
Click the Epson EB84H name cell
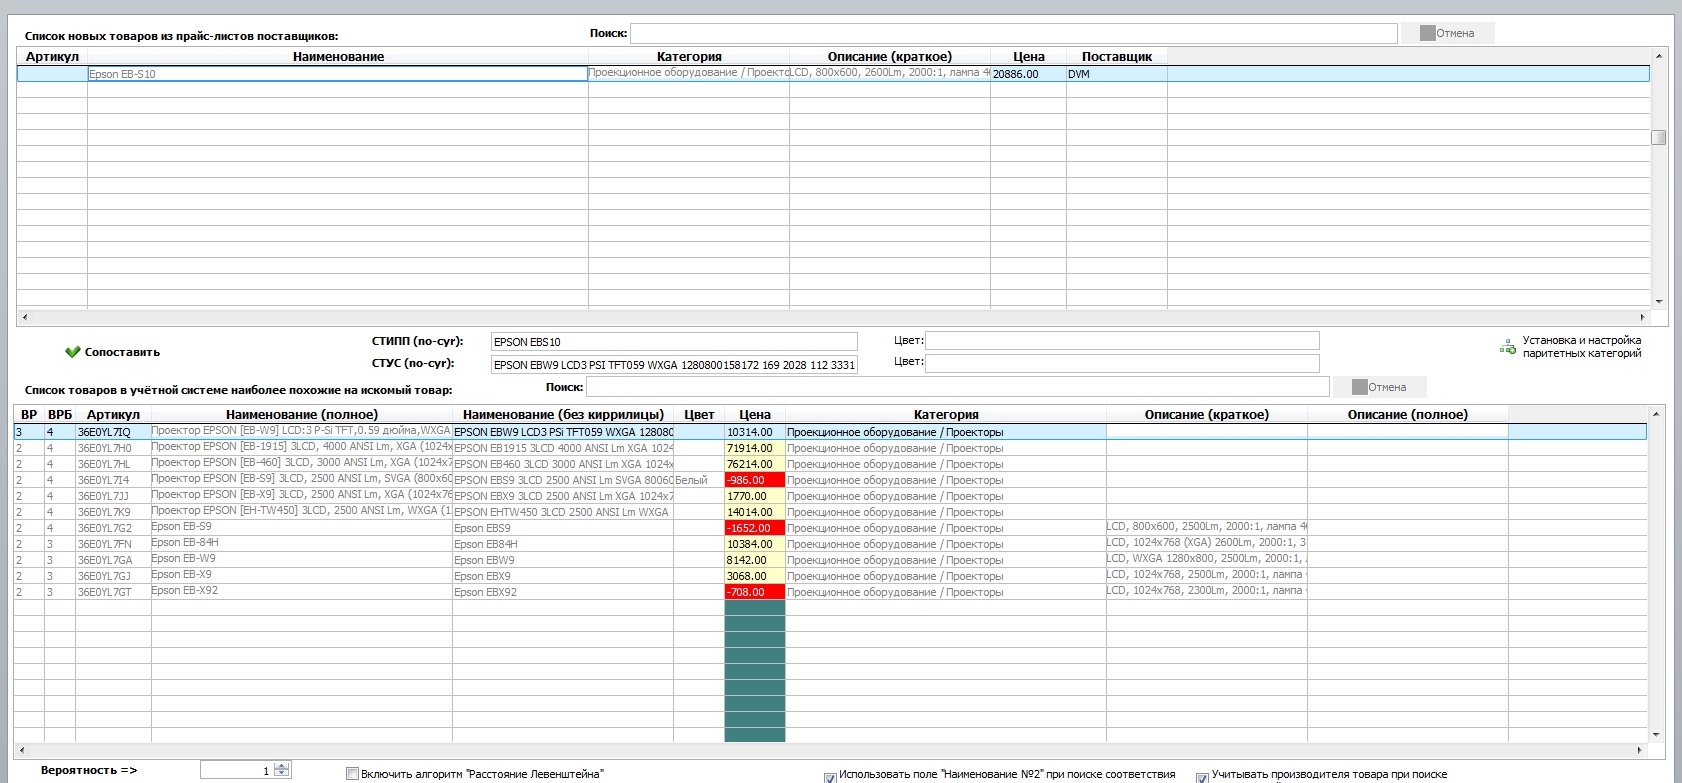point(563,544)
